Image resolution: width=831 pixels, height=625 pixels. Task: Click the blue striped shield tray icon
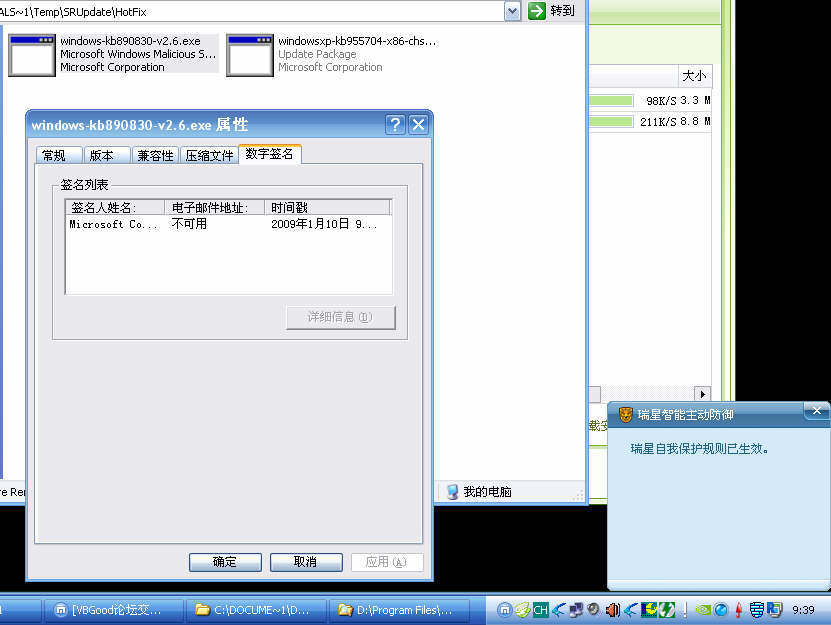(757, 610)
